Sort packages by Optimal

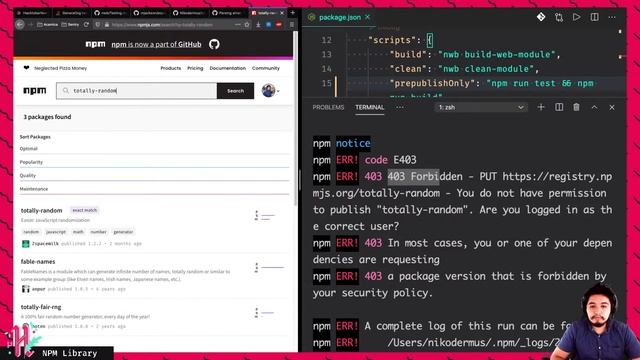pyautogui.click(x=29, y=149)
